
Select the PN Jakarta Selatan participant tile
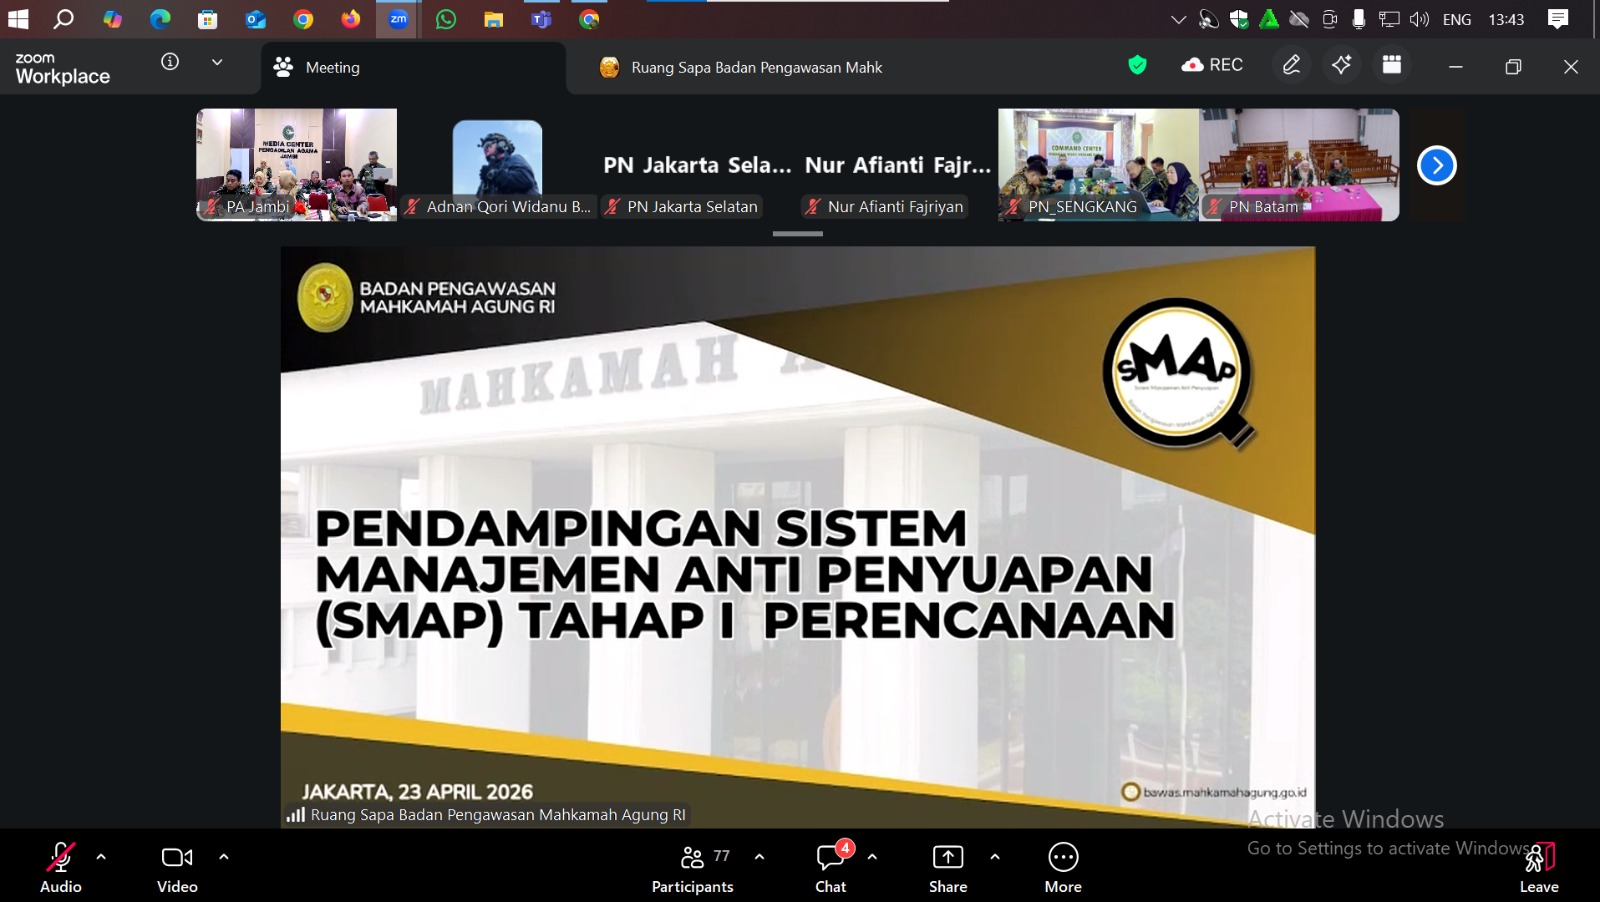[697, 165]
